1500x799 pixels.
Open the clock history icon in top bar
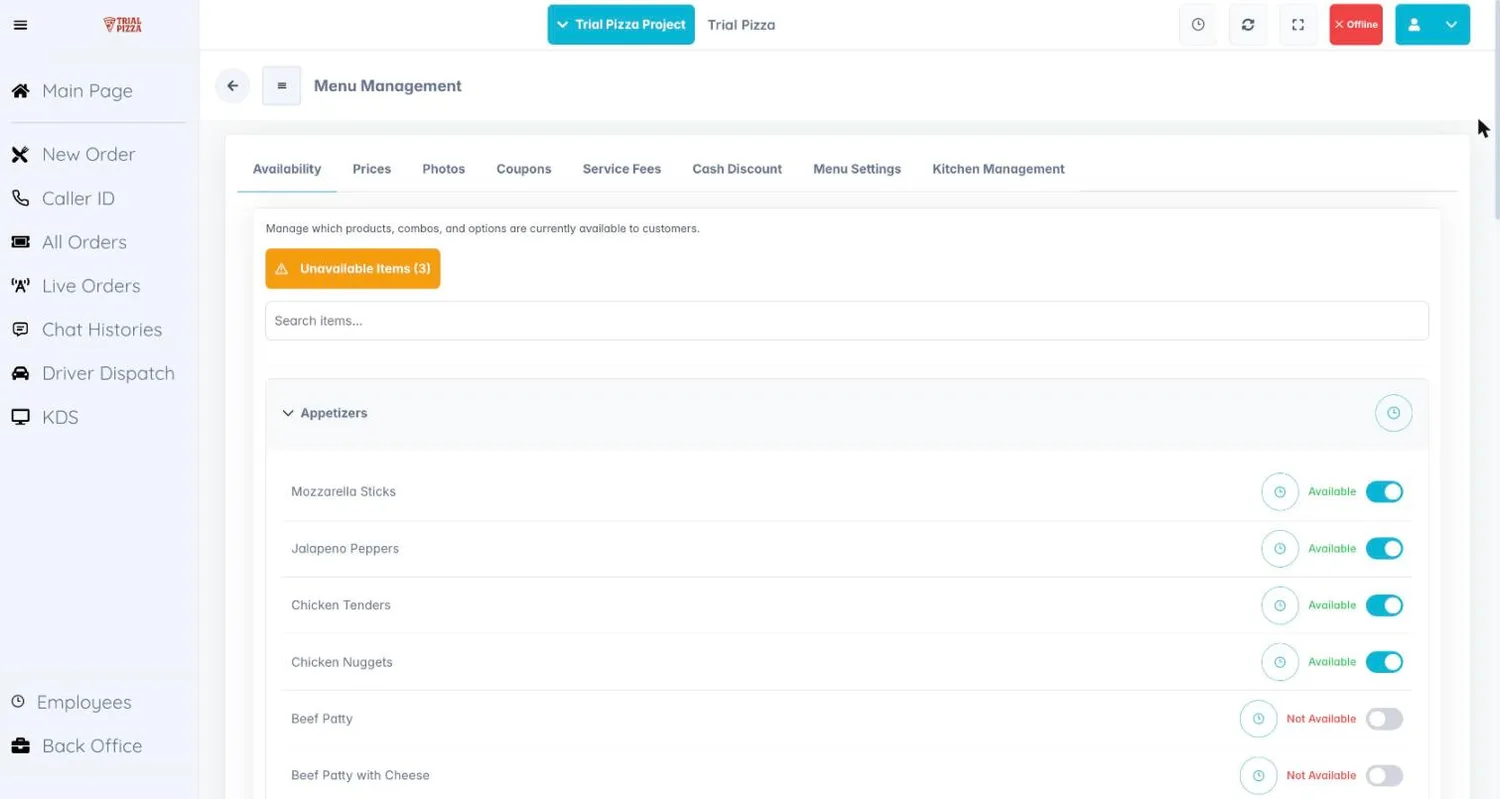point(1198,25)
